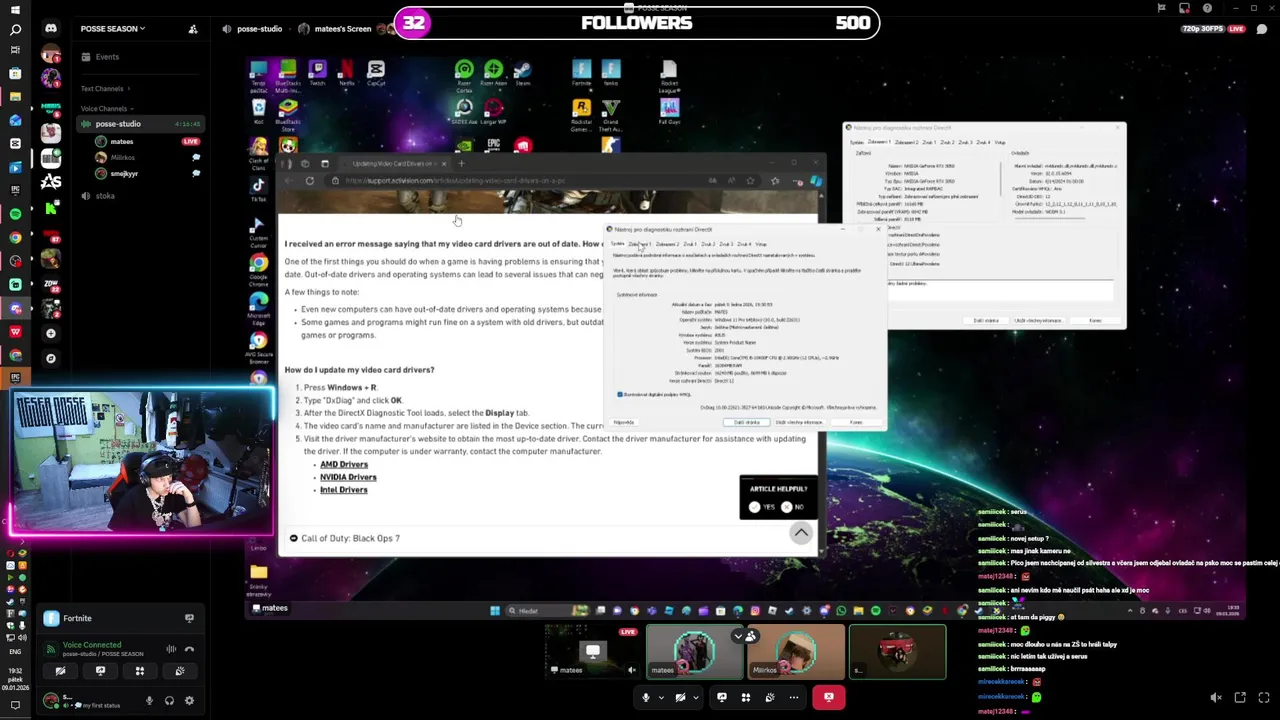
Task: Deafen with the headphones icon in the user panel
Action: click(x=169, y=701)
